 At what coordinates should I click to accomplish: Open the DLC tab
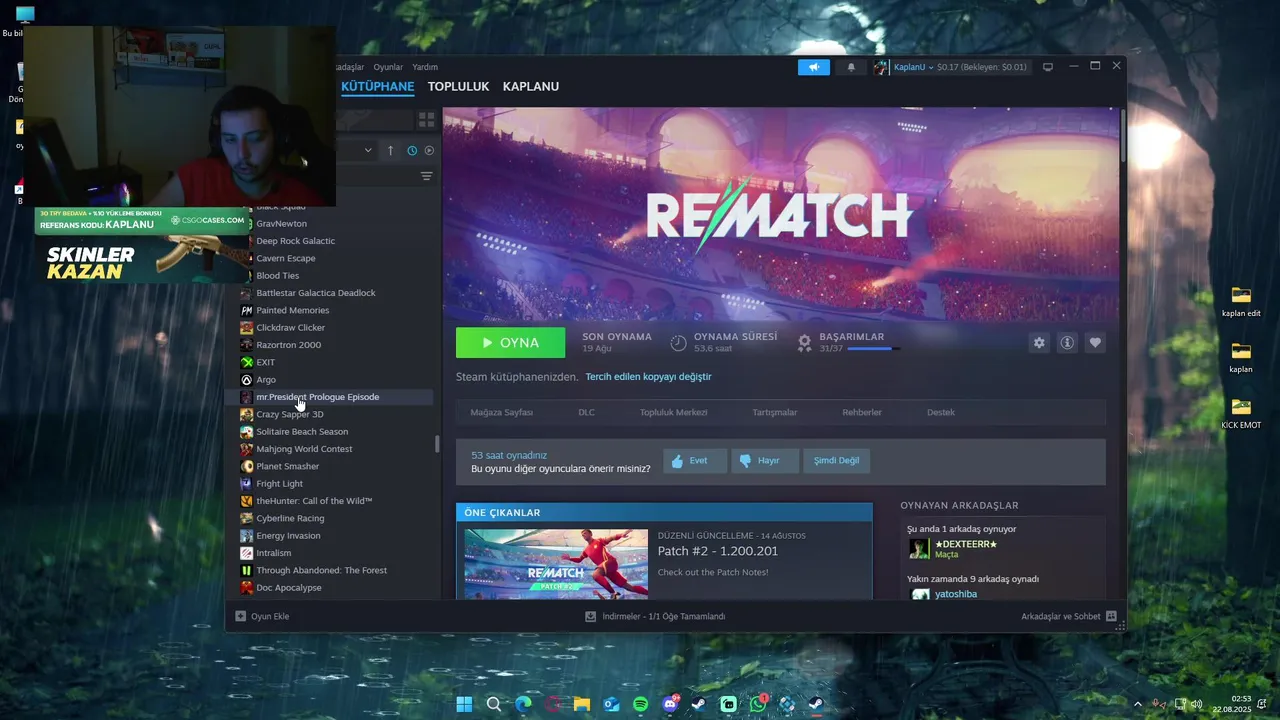586,412
